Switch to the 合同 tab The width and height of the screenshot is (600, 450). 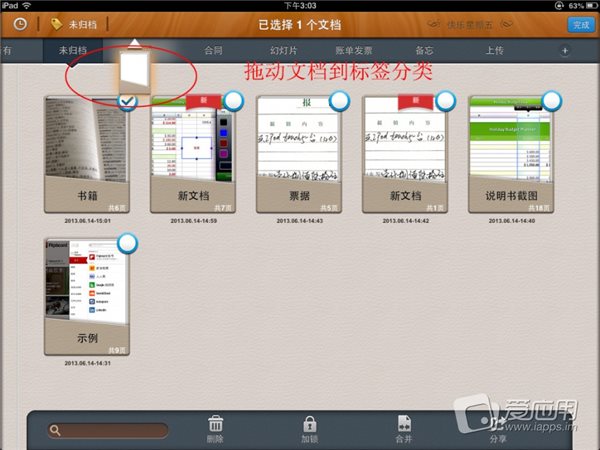[x=213, y=50]
